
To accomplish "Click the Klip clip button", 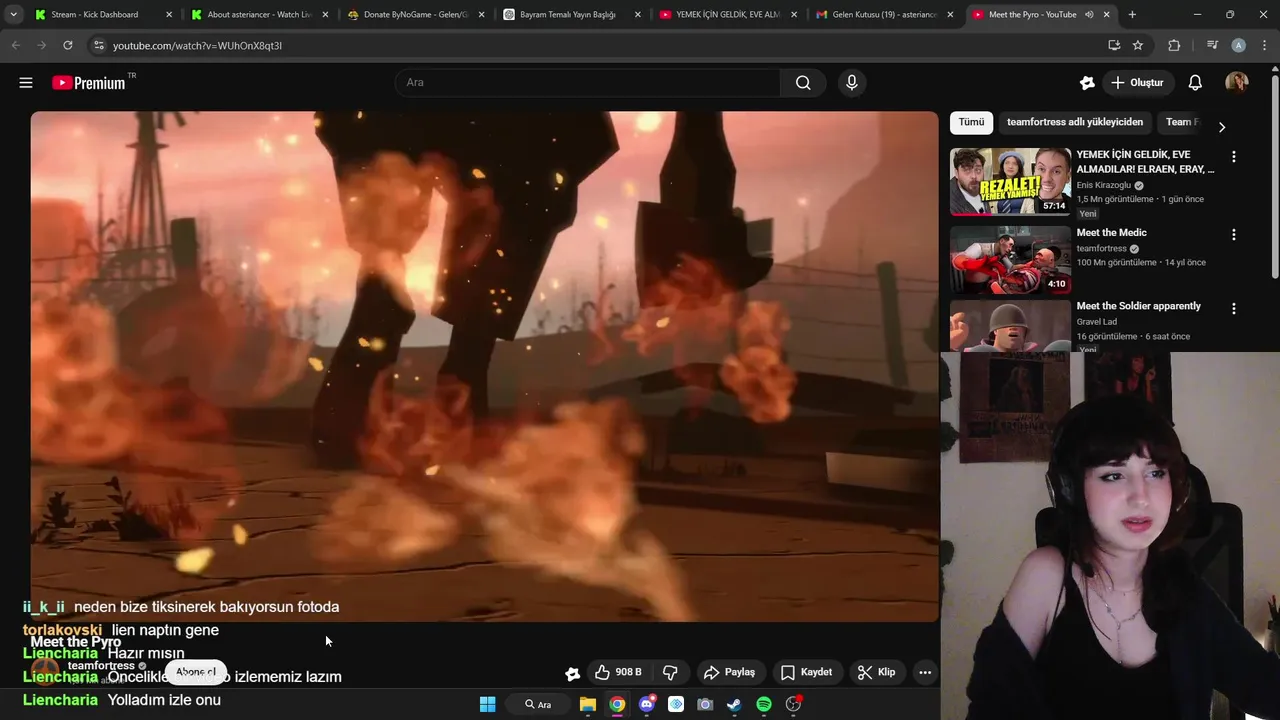I will tap(877, 672).
